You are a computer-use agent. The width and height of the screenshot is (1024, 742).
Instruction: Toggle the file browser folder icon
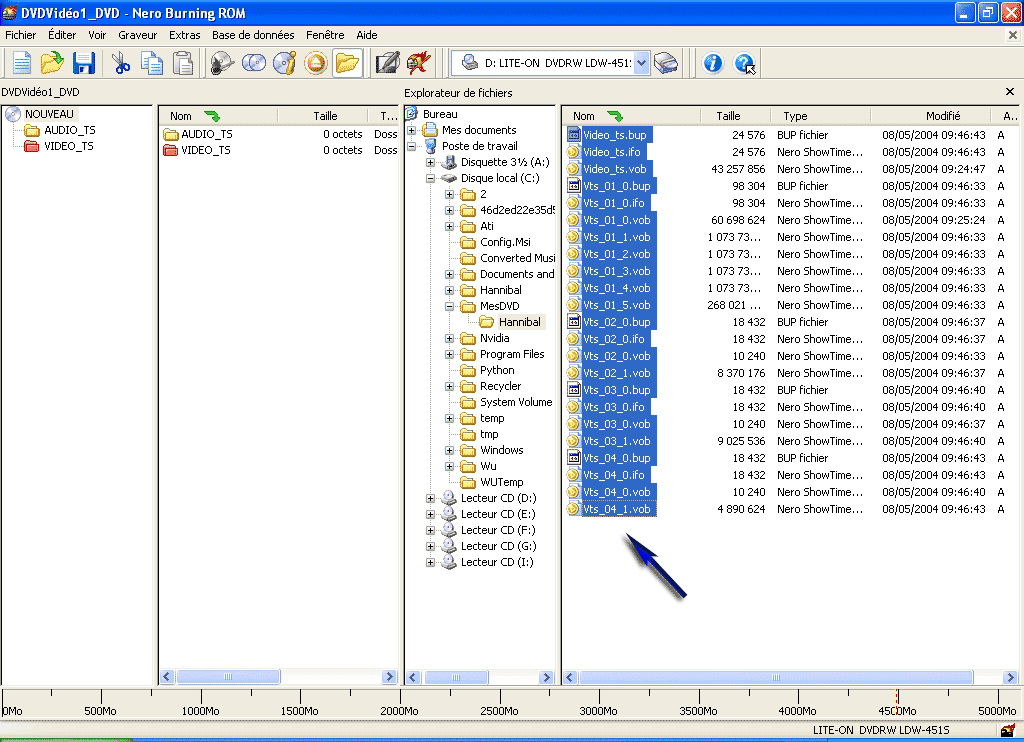point(347,63)
